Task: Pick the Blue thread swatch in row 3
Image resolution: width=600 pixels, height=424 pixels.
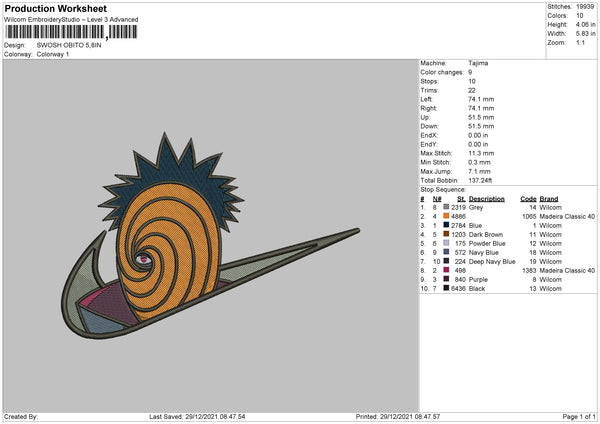Action: 446,225
